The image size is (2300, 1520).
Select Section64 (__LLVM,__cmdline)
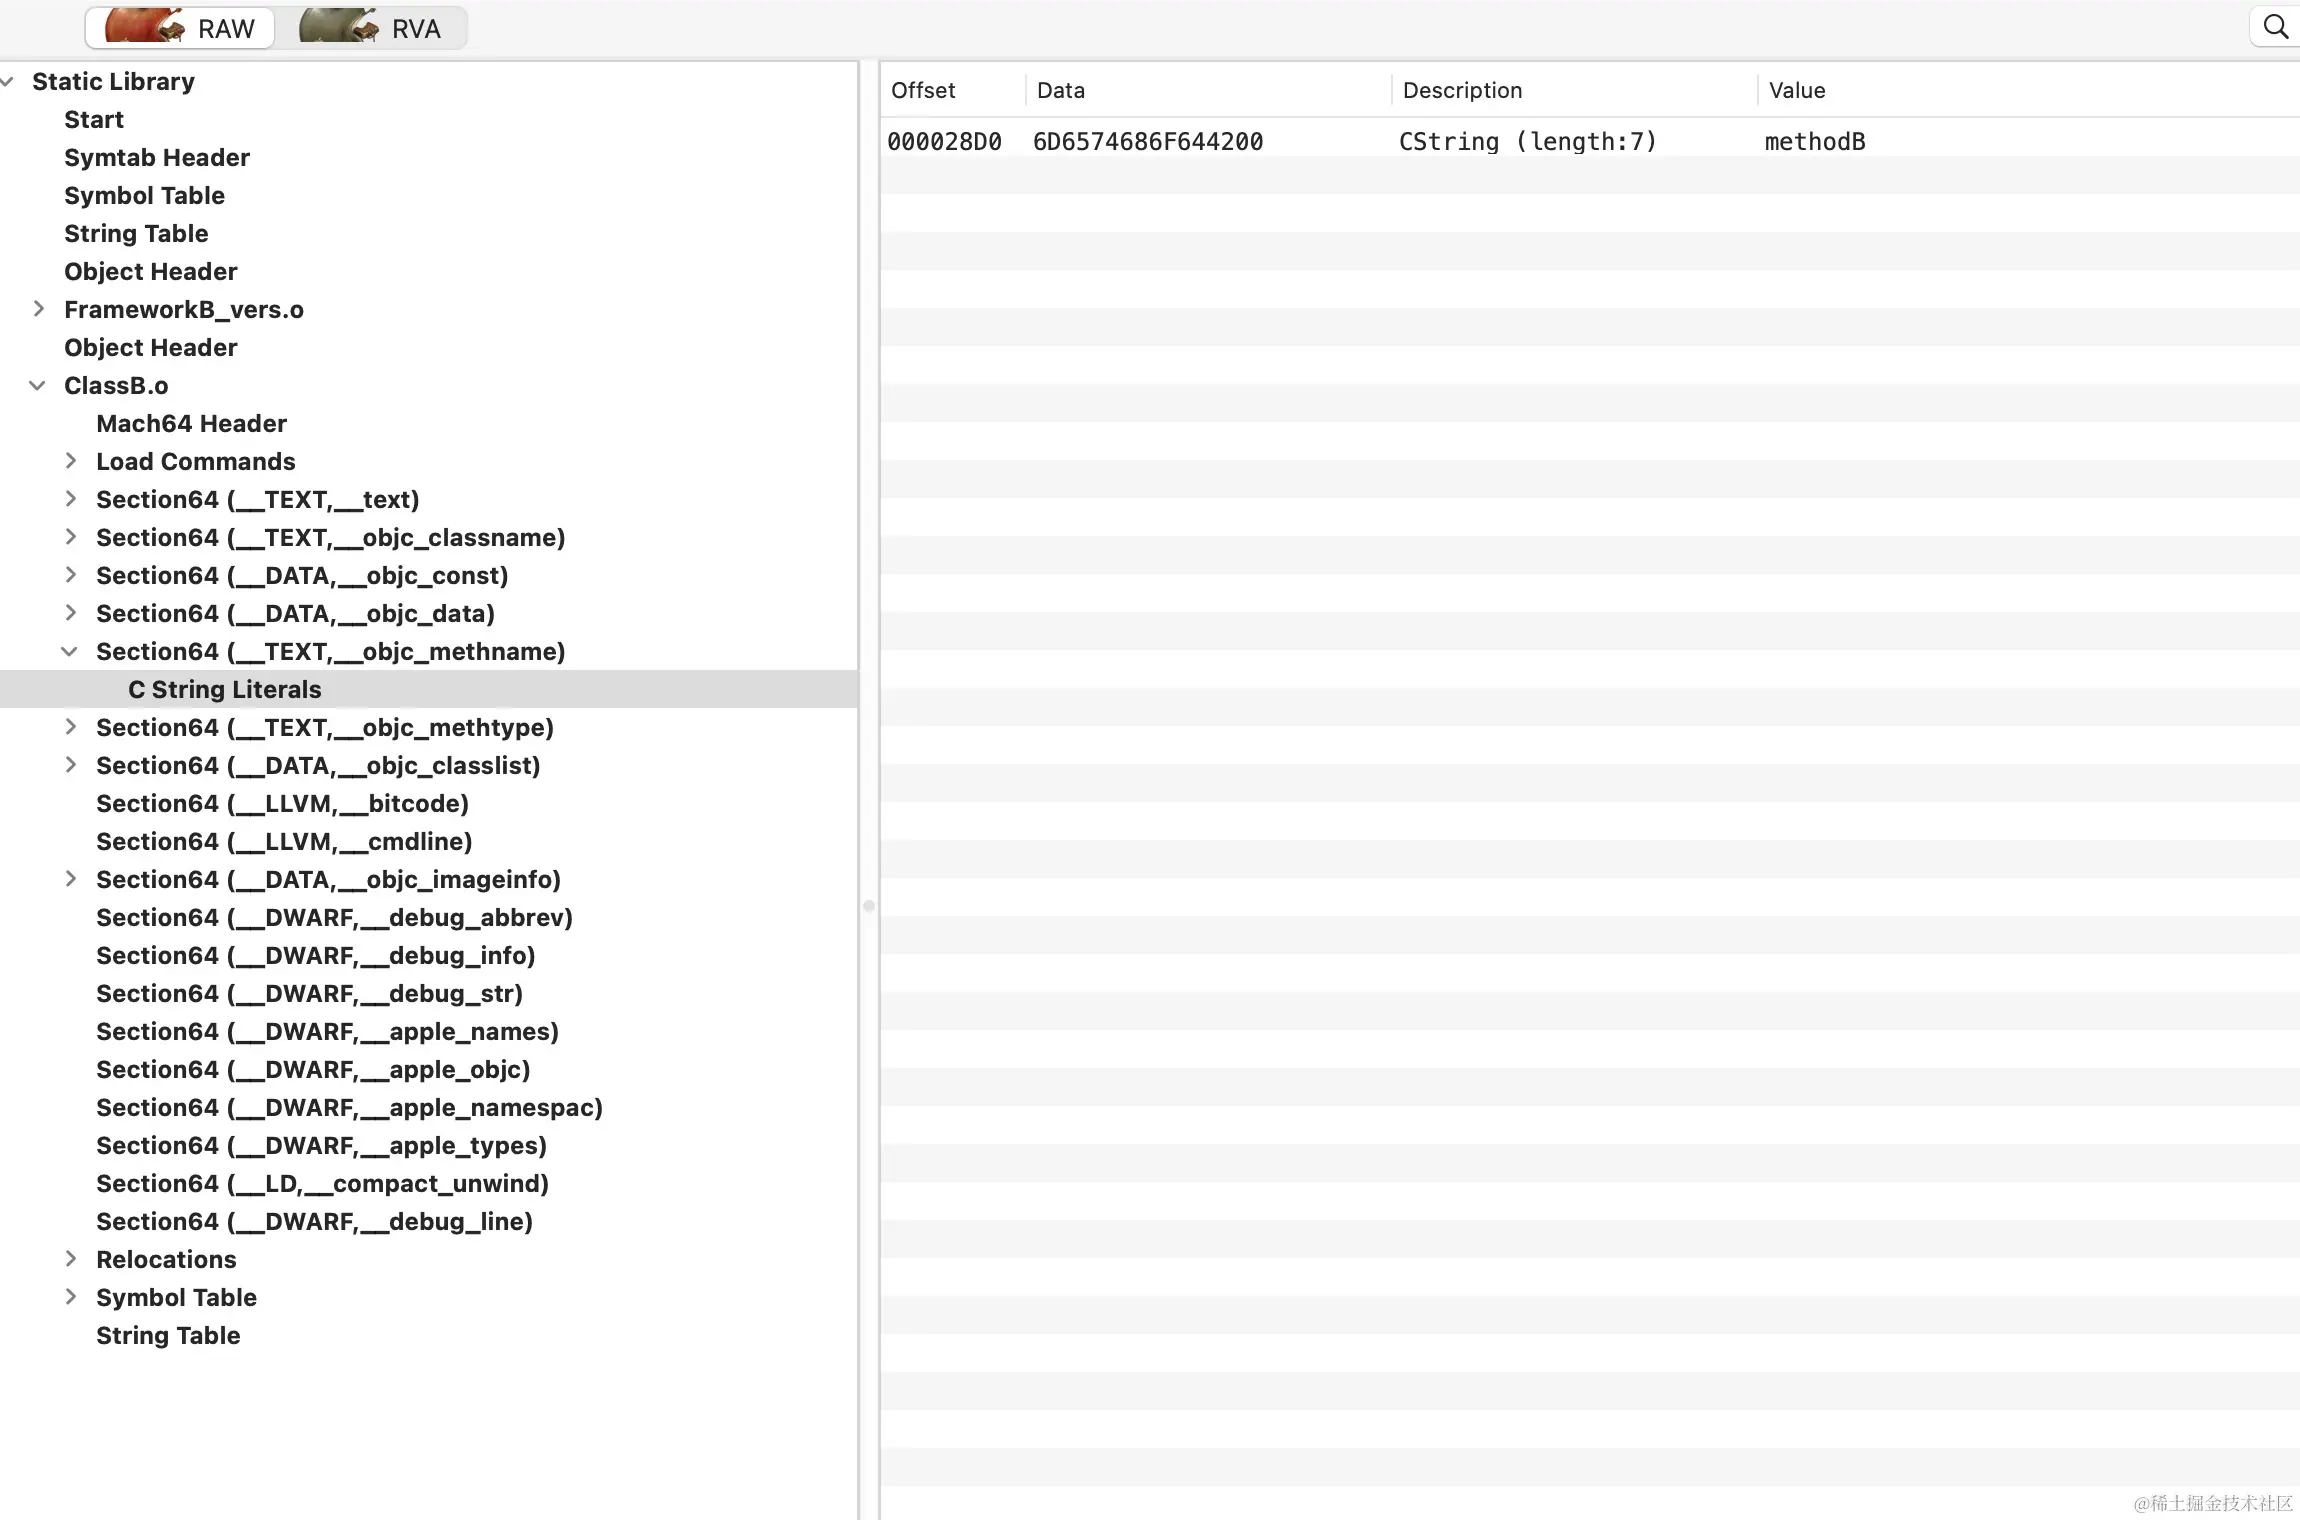coord(284,841)
